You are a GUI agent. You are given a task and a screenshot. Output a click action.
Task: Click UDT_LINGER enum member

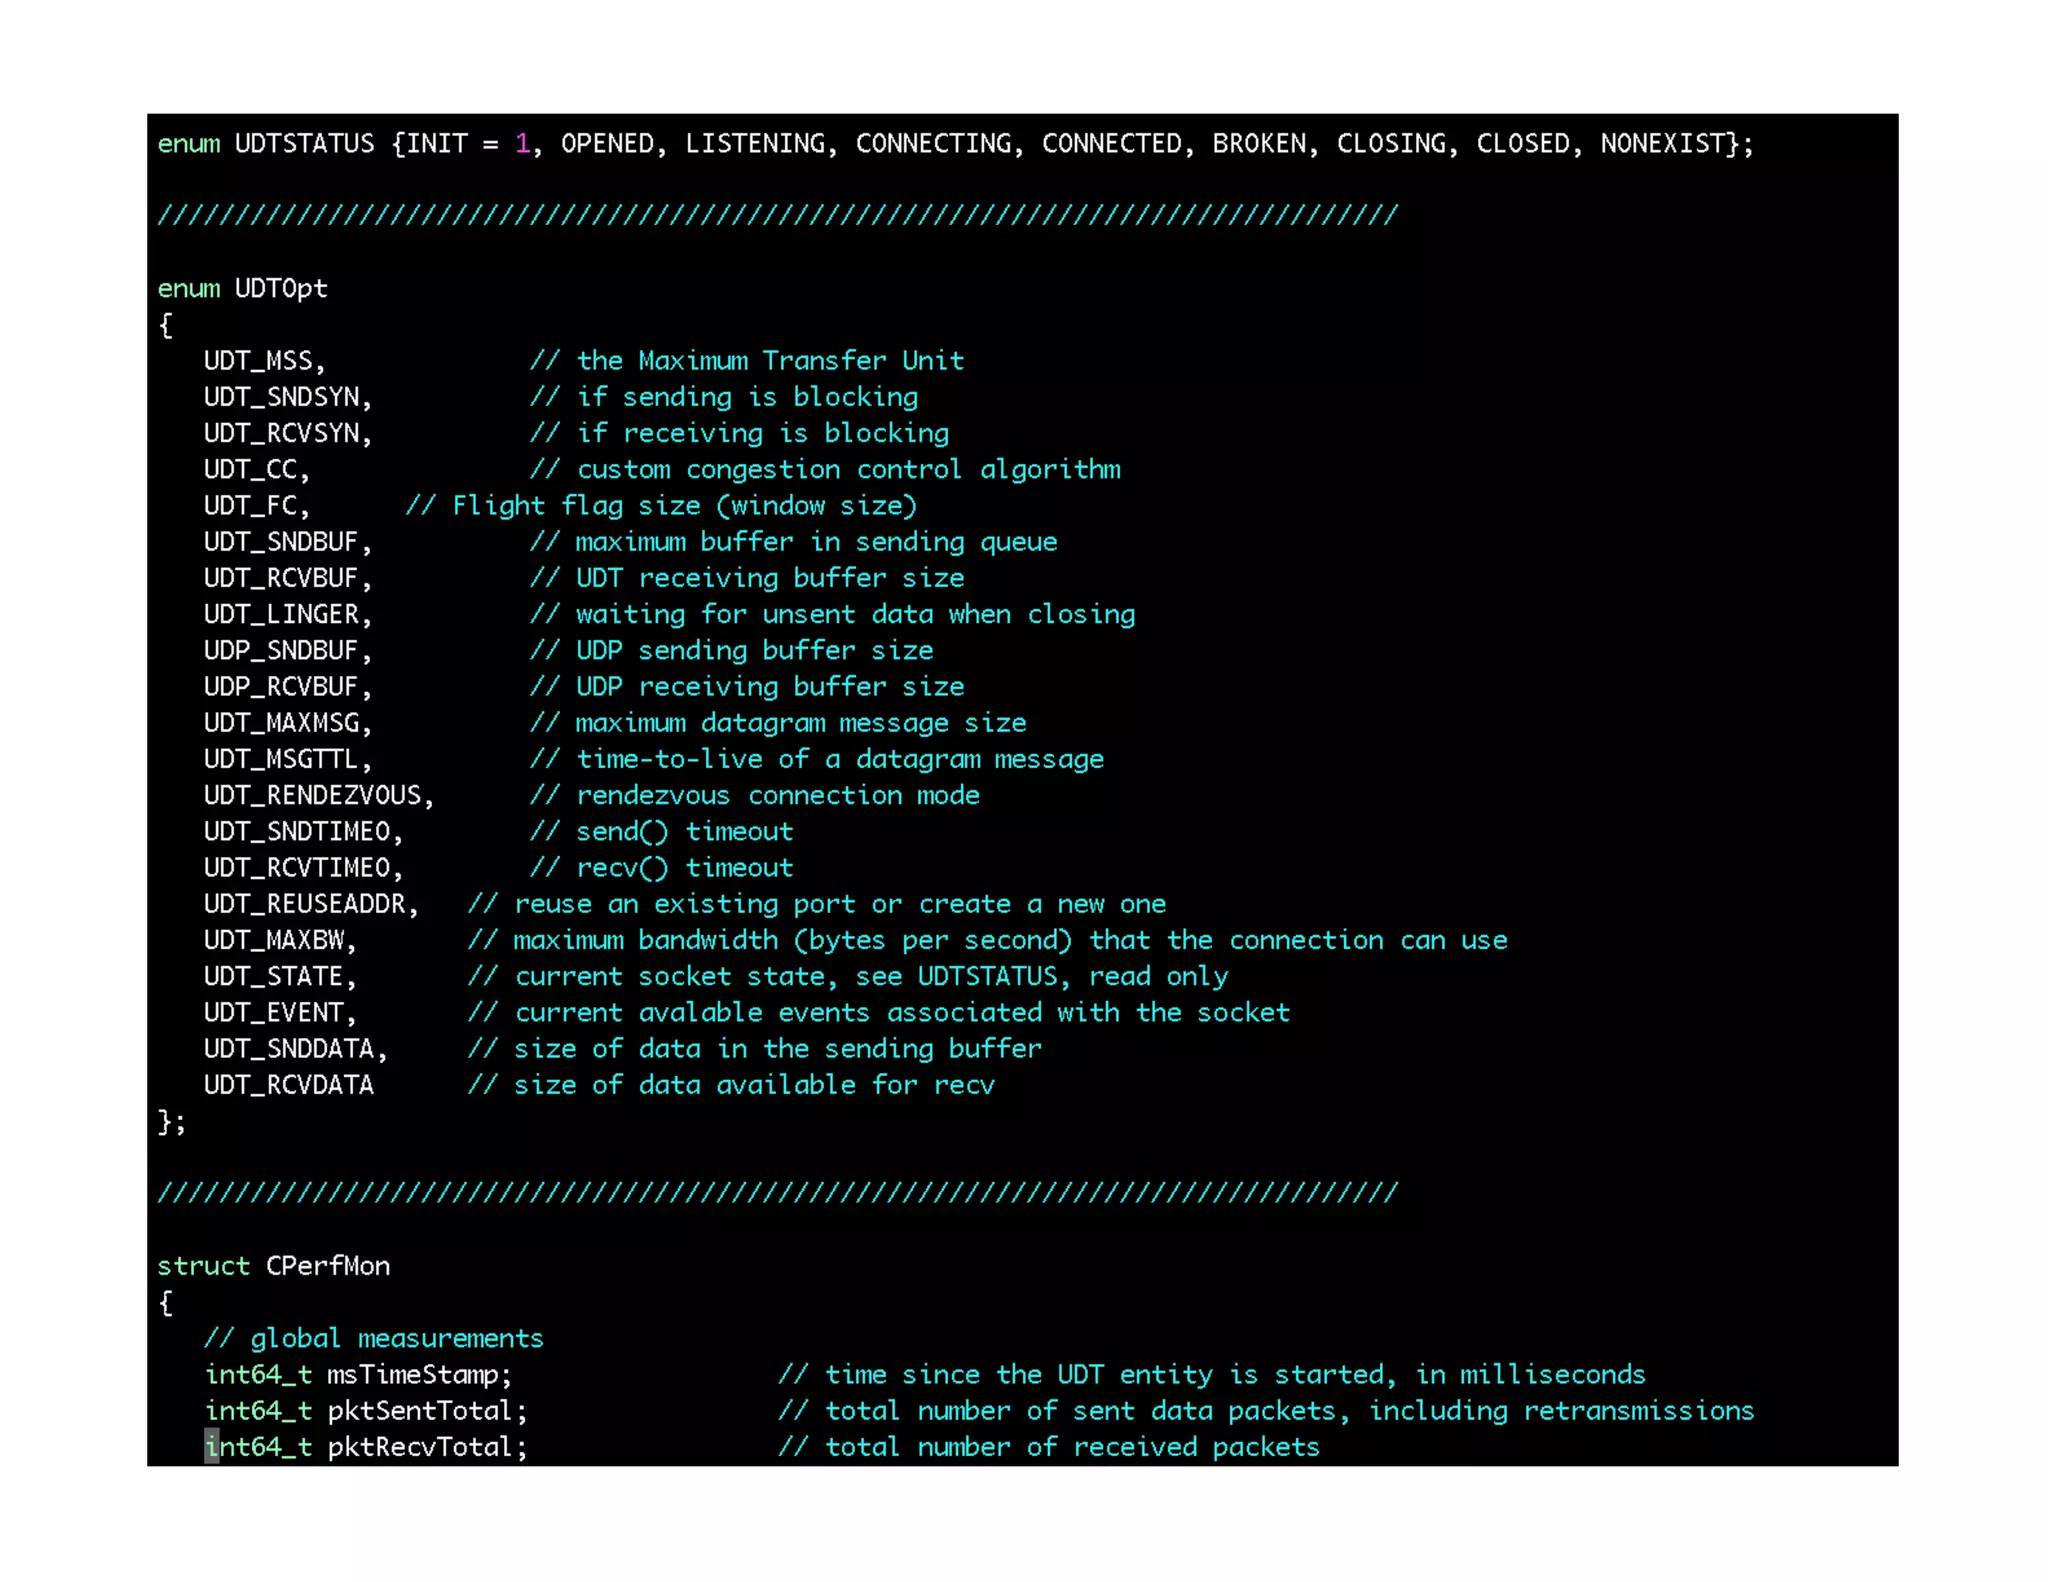pyautogui.click(x=281, y=614)
